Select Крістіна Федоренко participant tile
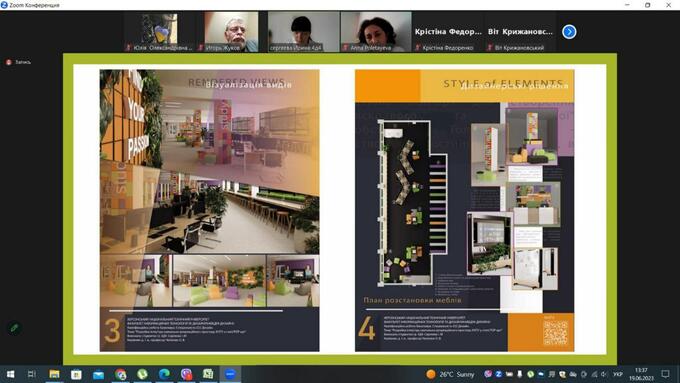The image size is (680, 383). pos(448,32)
